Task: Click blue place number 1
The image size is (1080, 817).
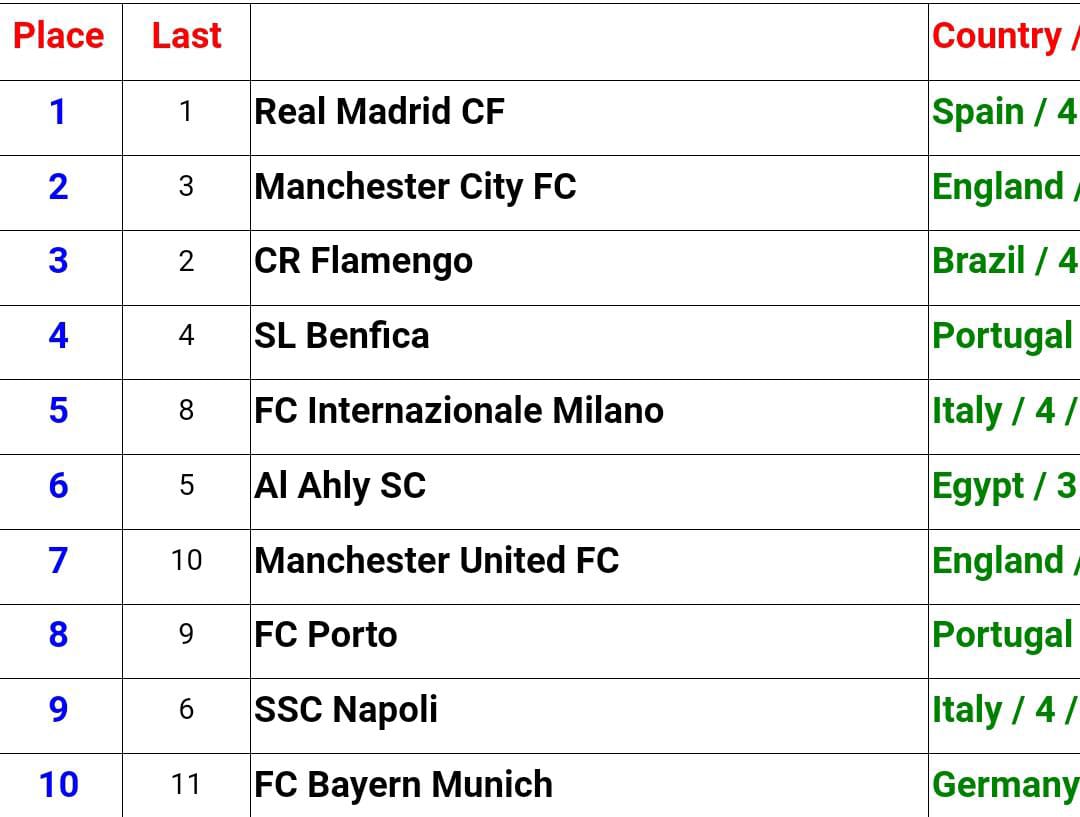Action: pos(58,111)
